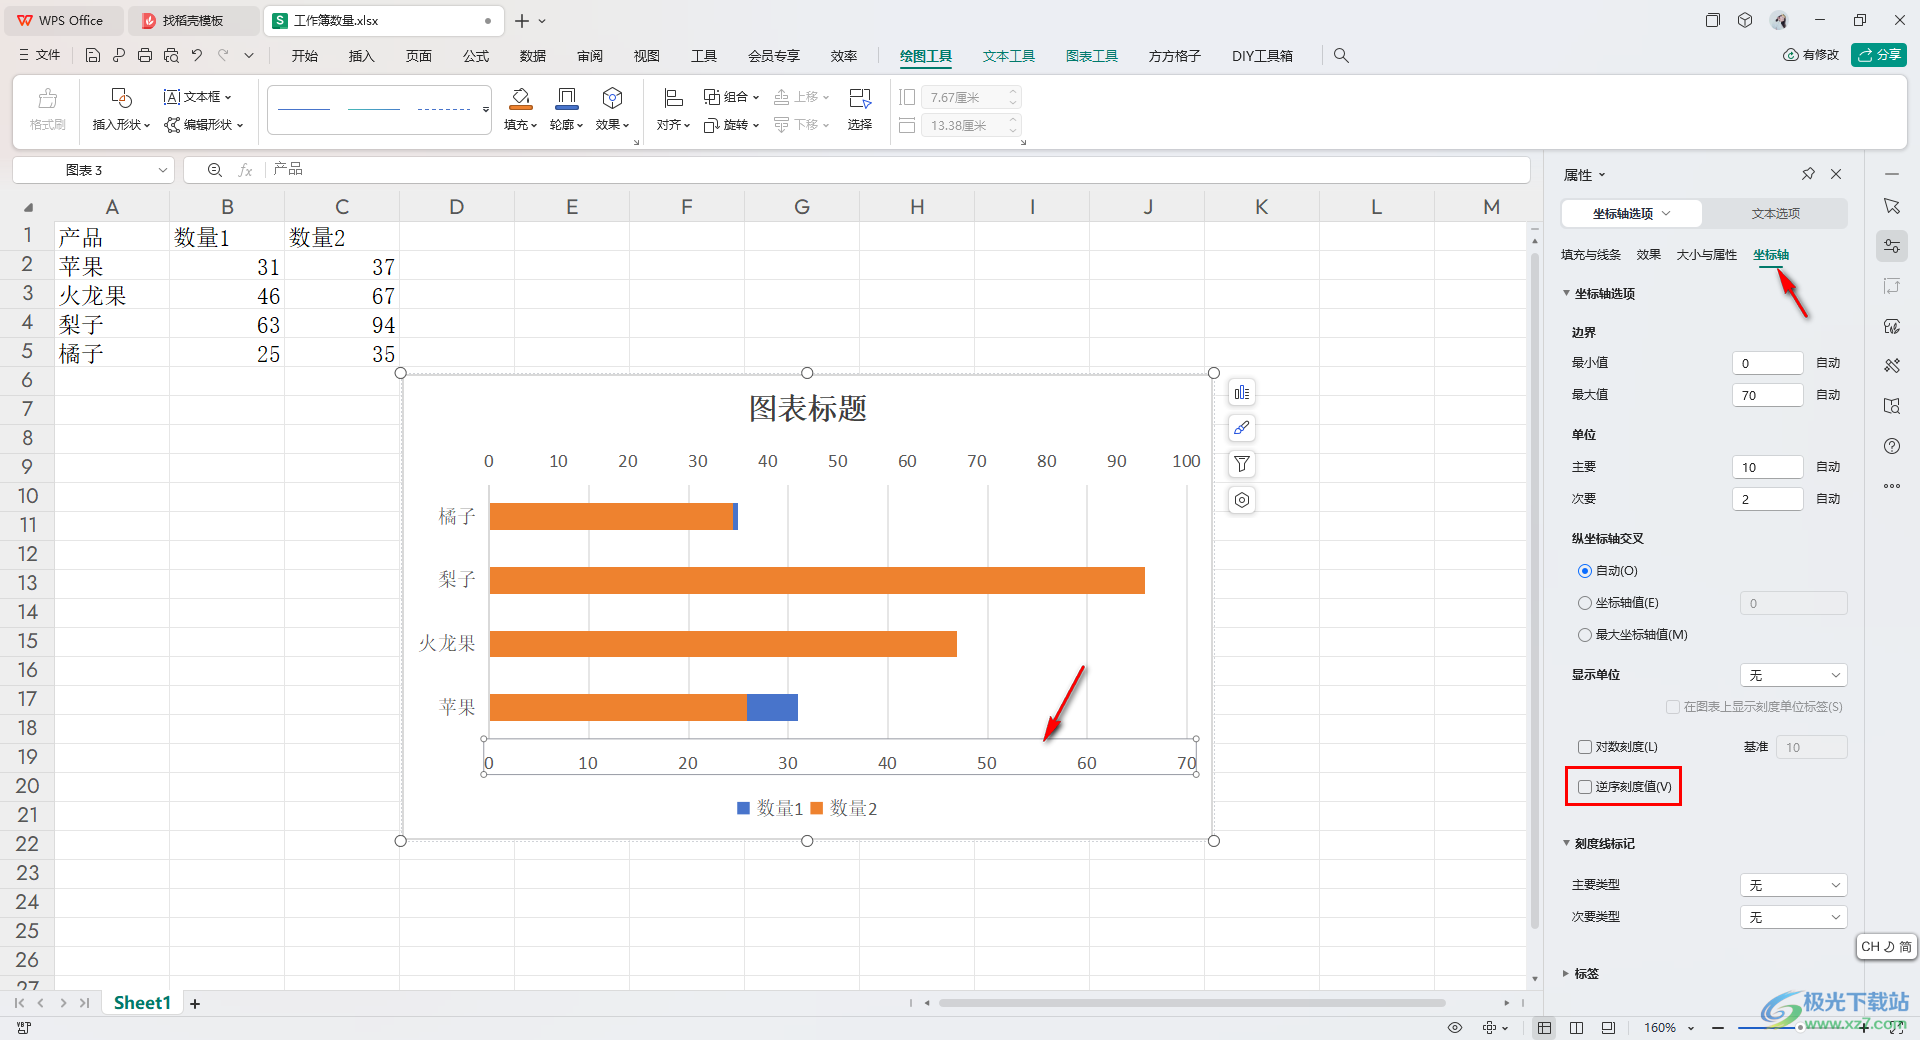1920x1040 pixels.
Task: Open the Selection pane (选择) icon
Action: [860, 98]
